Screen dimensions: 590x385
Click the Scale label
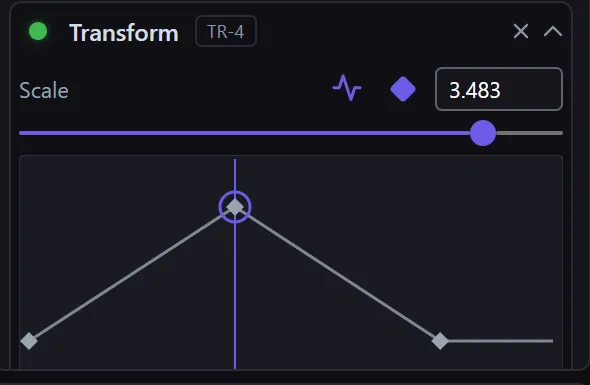[x=44, y=91]
